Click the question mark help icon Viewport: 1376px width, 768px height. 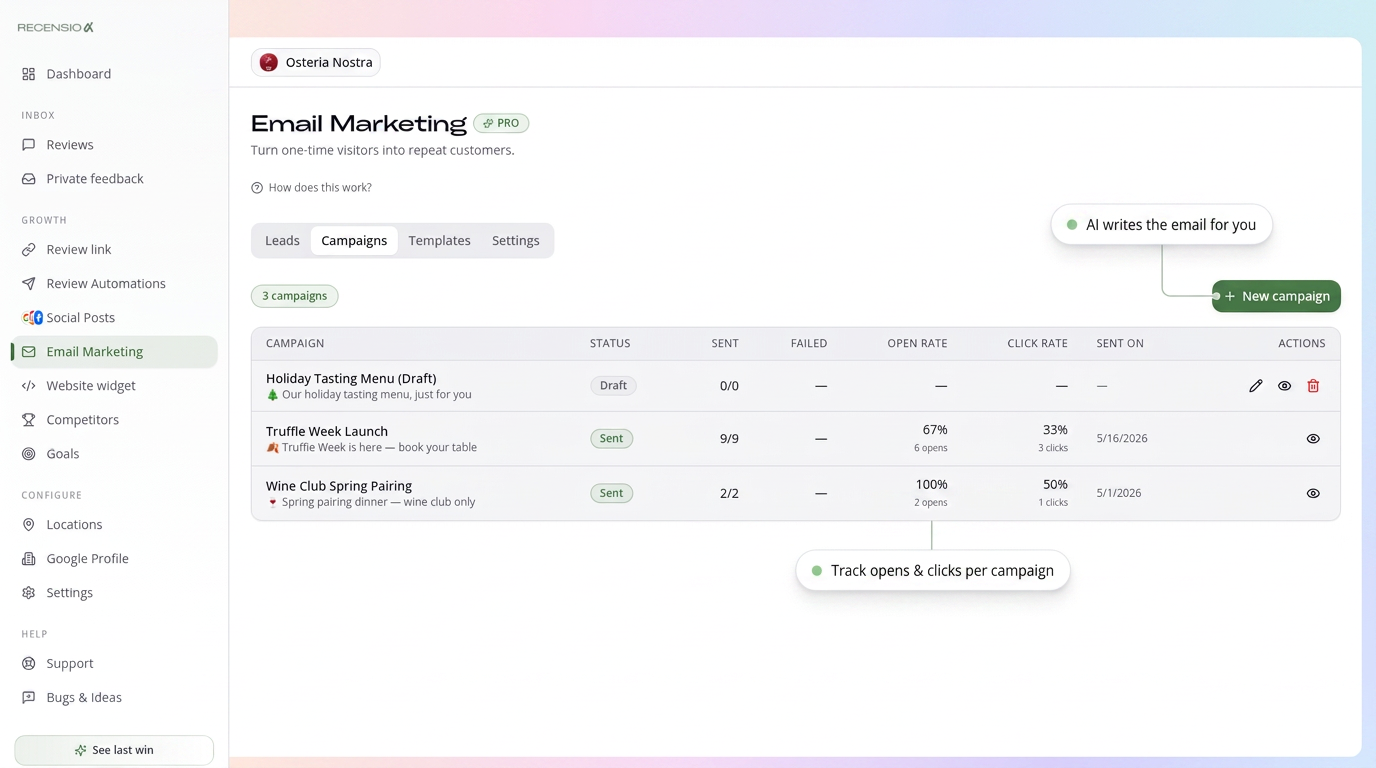(x=257, y=188)
